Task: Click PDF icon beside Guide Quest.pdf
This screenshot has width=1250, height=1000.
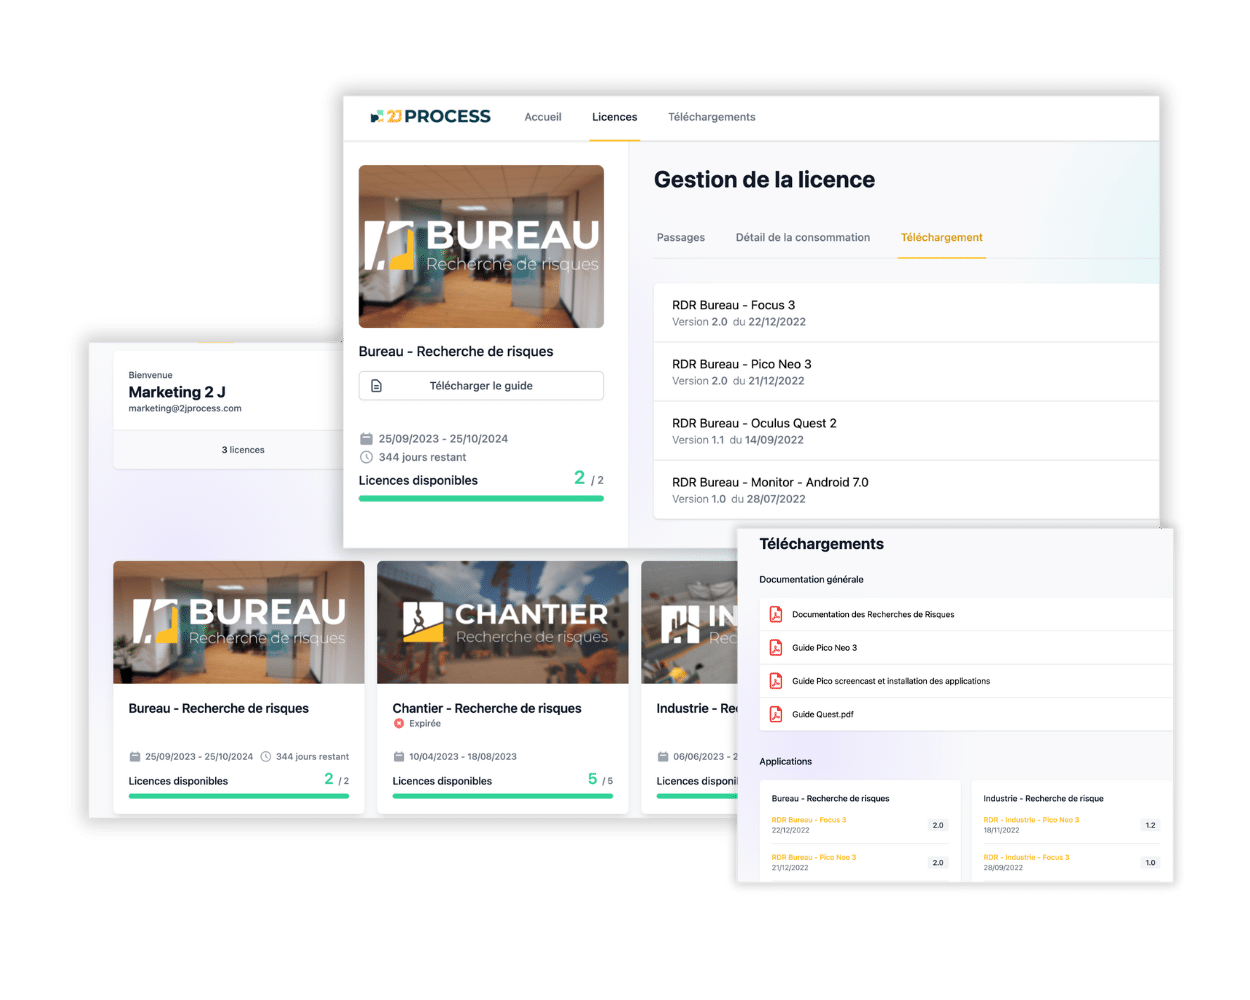Action: [775, 714]
